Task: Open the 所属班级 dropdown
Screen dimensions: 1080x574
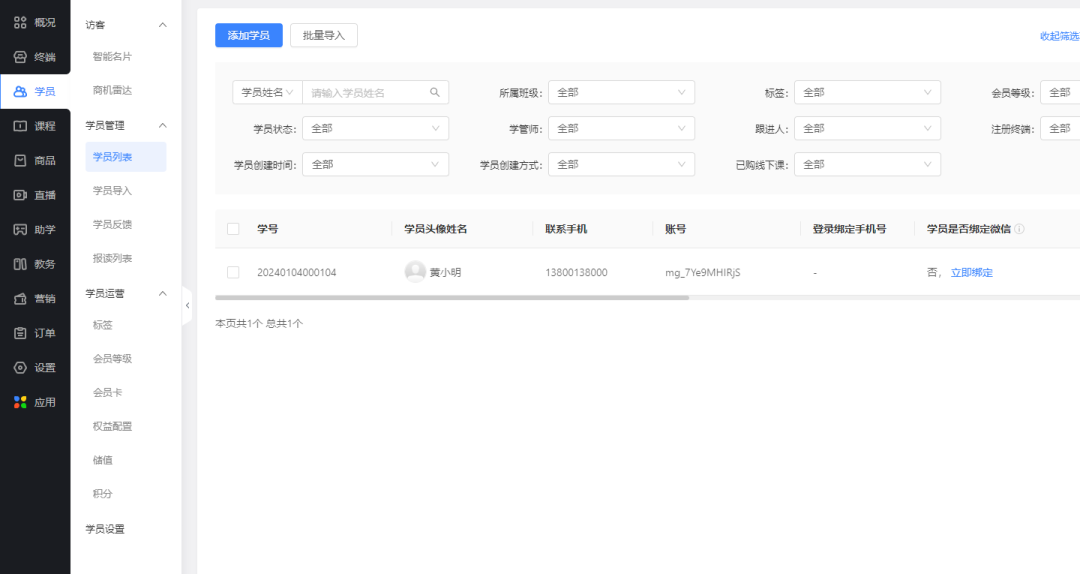Action: pos(621,92)
